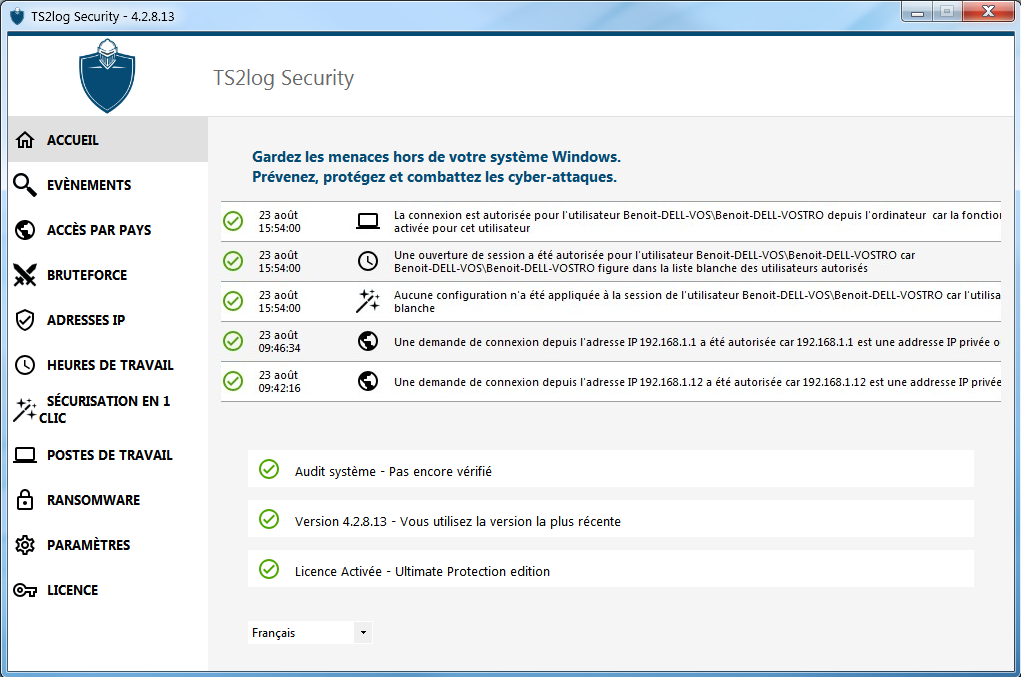This screenshot has height=677, width=1021.
Task: Open the Licence section
Action: (x=108, y=590)
